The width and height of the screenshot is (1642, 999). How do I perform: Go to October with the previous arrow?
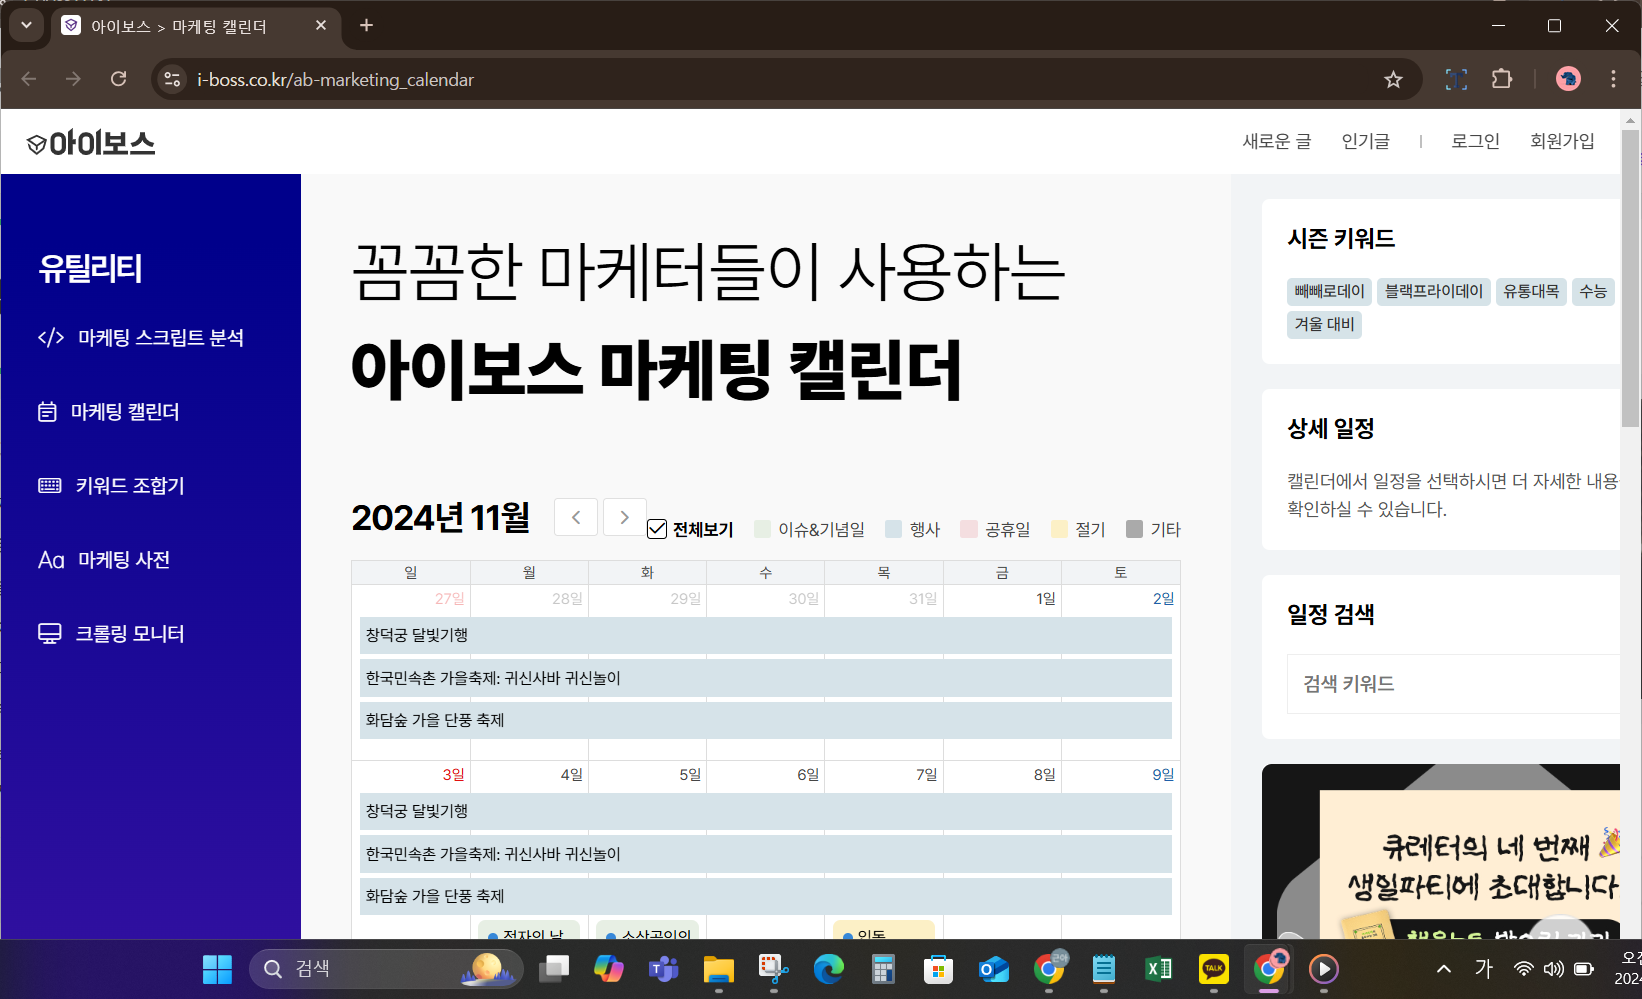click(576, 517)
